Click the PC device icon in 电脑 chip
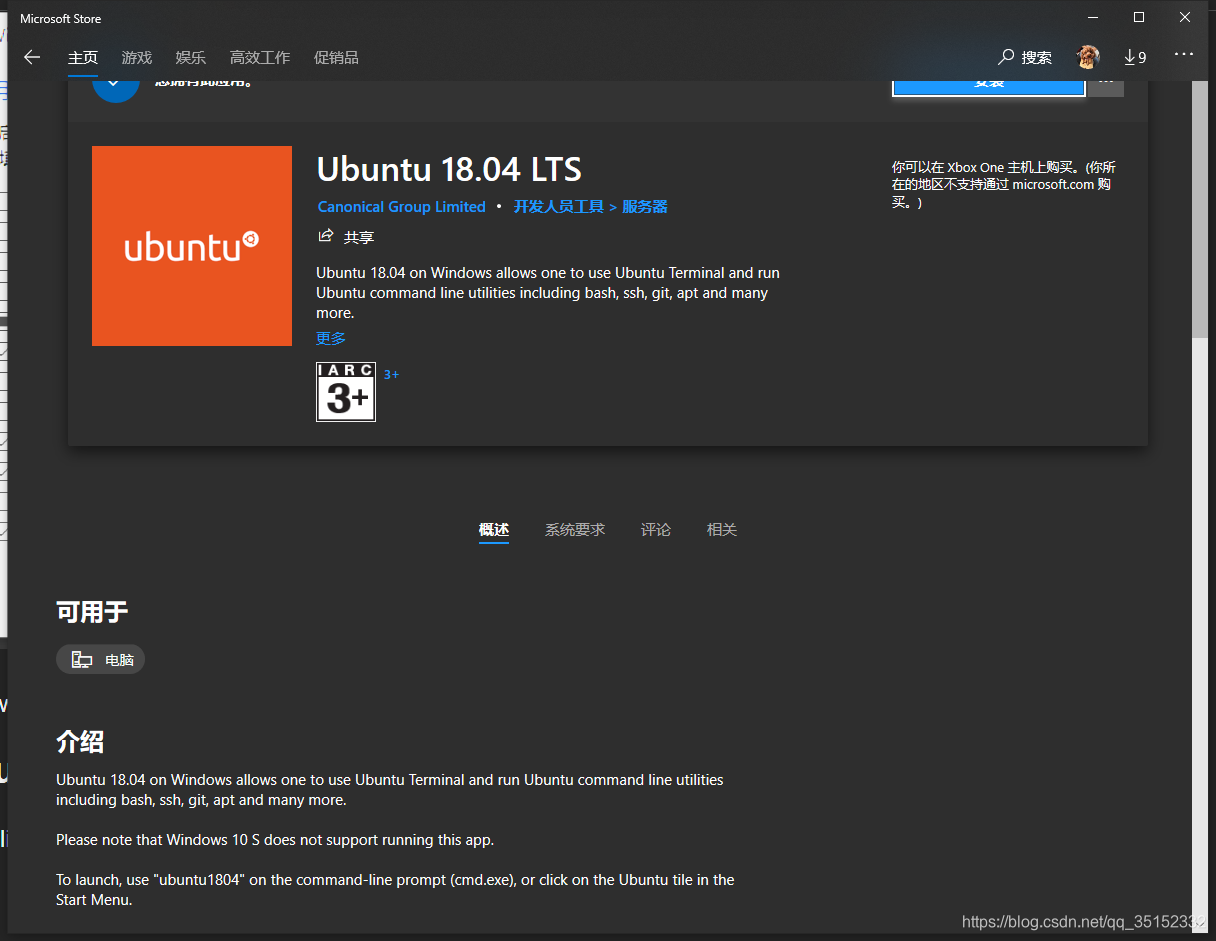1216x941 pixels. 82,660
